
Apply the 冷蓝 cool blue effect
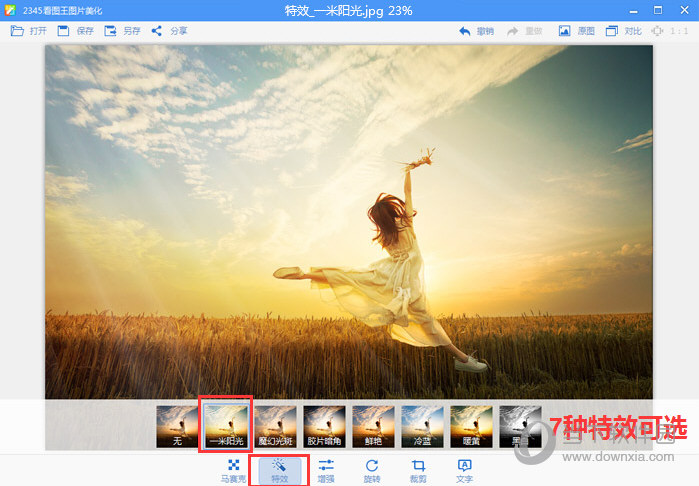(x=422, y=425)
